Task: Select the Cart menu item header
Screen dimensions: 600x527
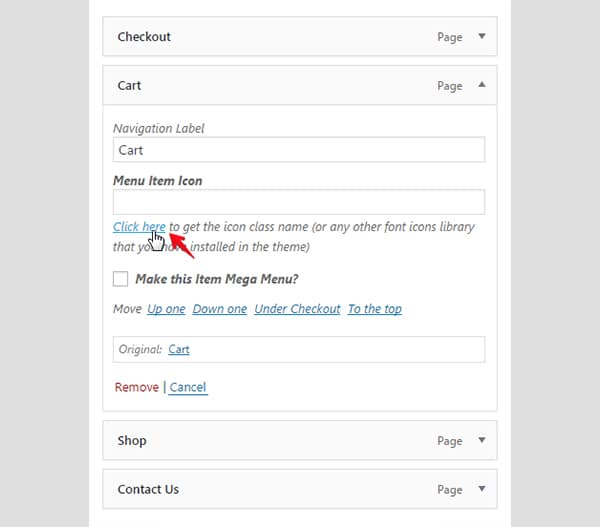Action: point(300,85)
